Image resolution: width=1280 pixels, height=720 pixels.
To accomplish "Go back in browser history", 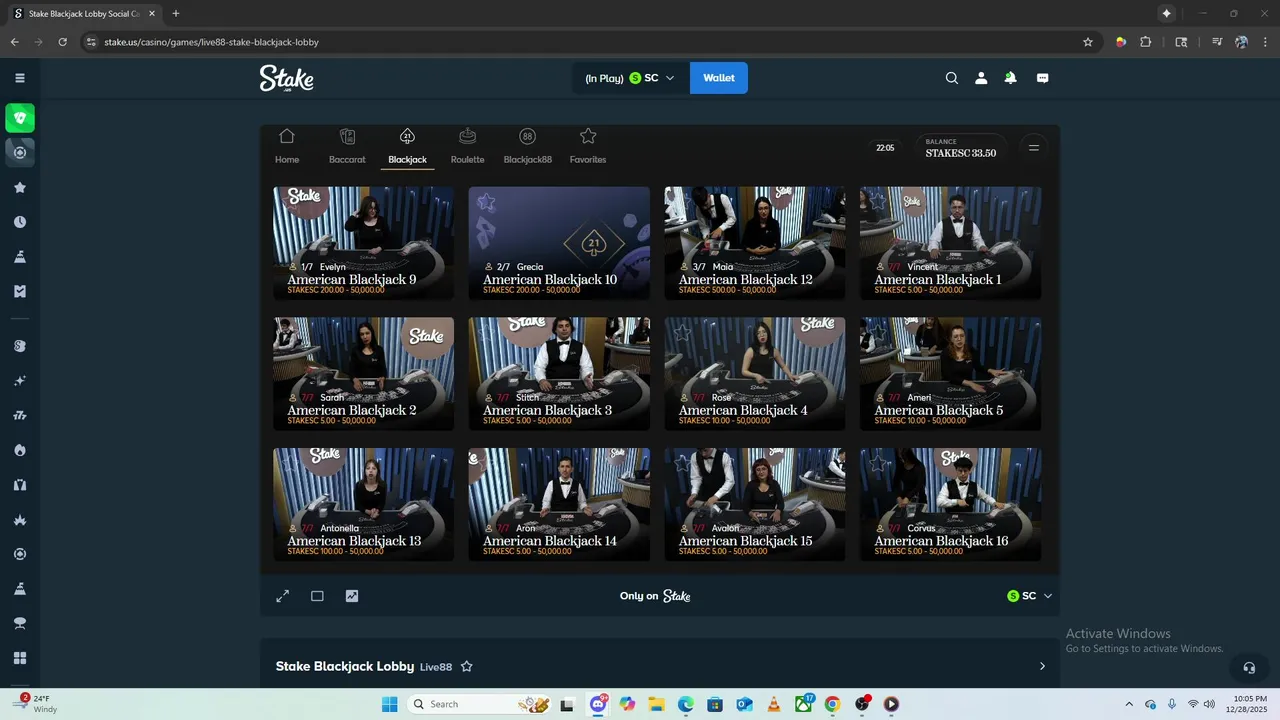I will pyautogui.click(x=14, y=42).
